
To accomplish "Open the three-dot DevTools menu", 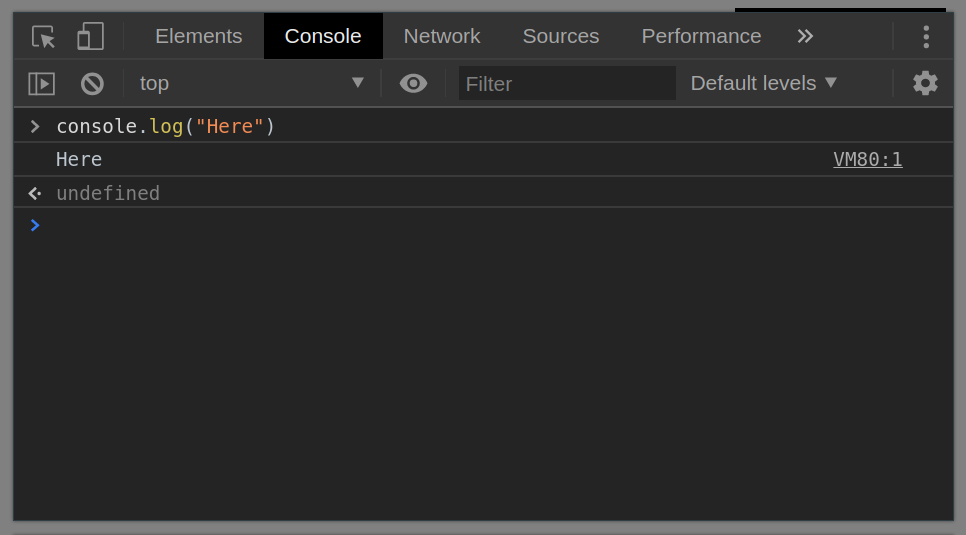I will [926, 37].
